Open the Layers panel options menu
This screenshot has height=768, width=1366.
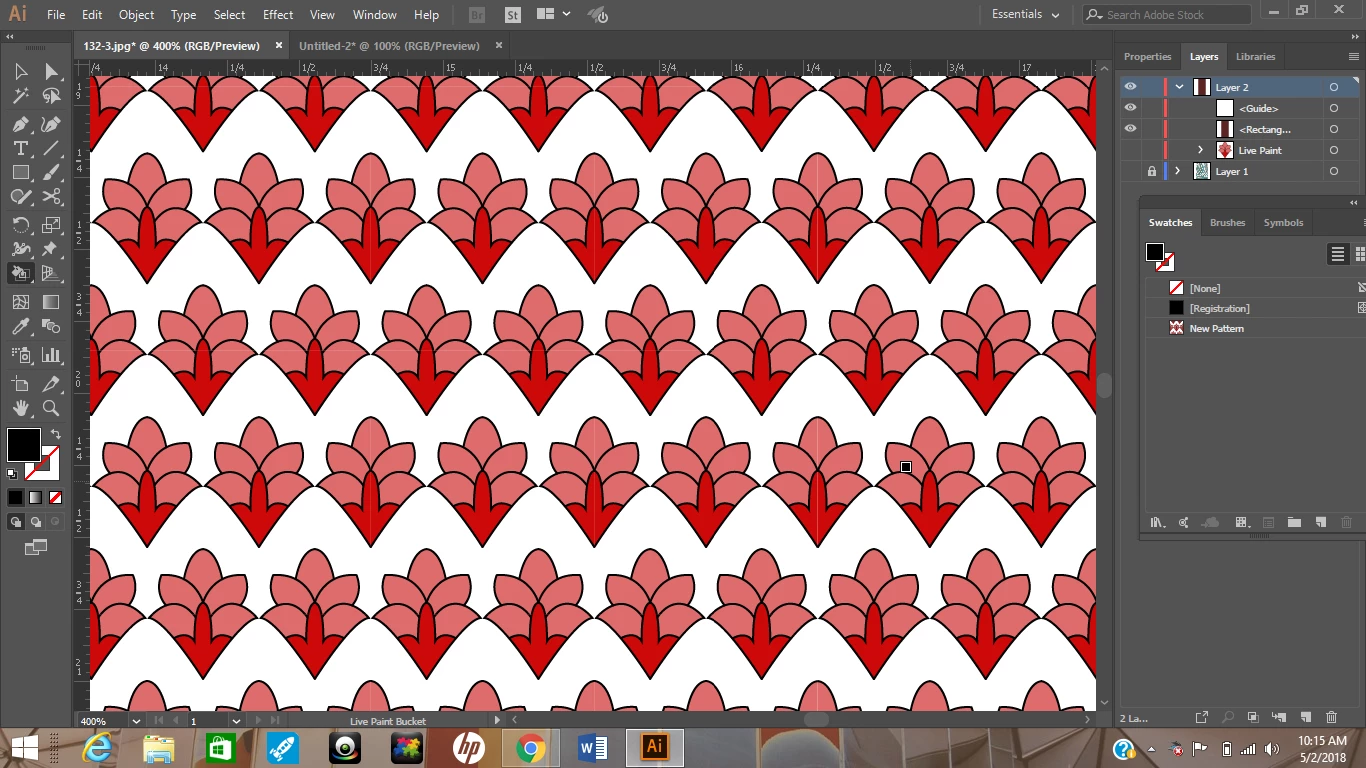point(1355,57)
